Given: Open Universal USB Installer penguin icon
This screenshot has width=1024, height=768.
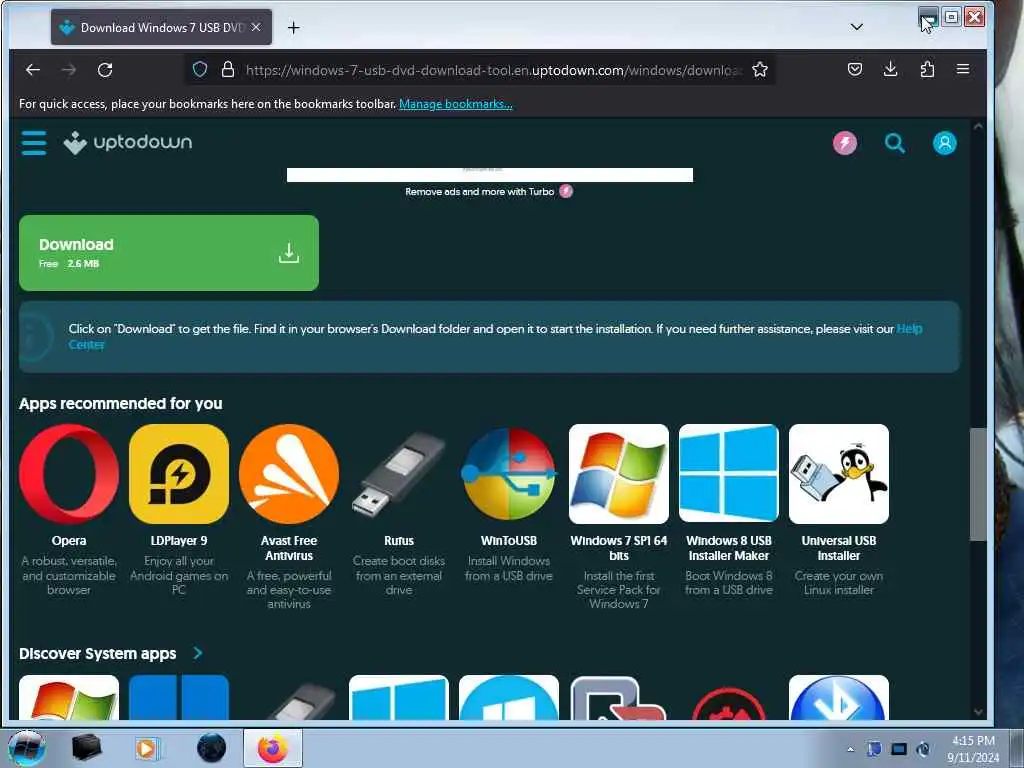Looking at the screenshot, I should click(839, 474).
